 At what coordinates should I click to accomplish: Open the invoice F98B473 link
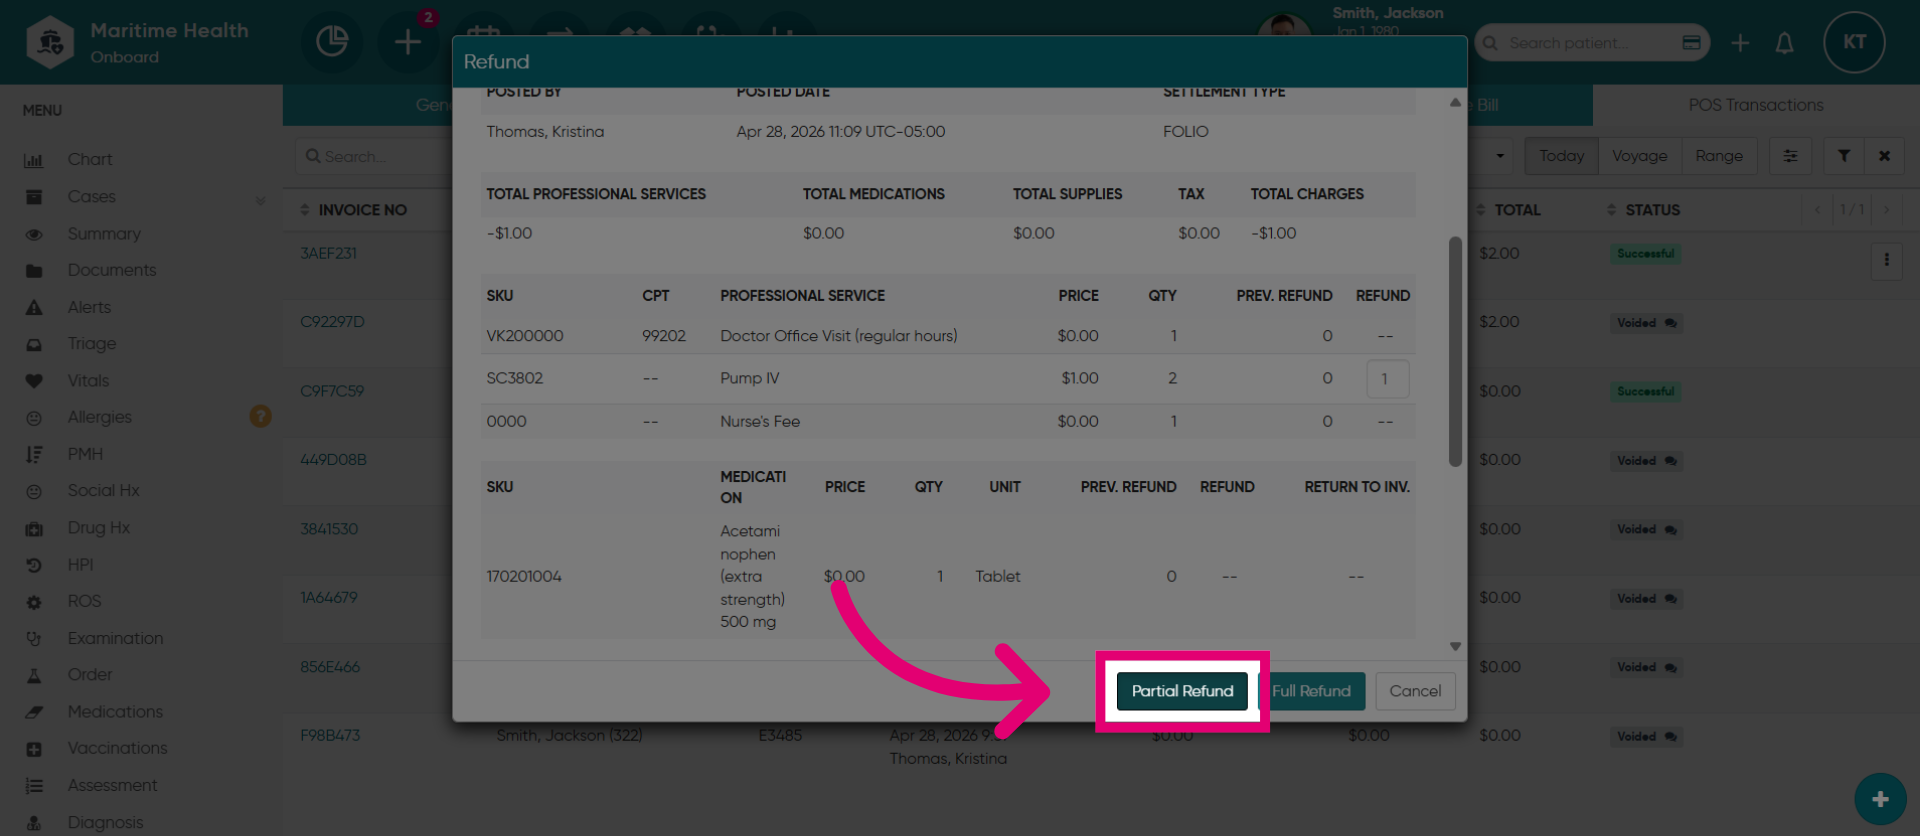(x=330, y=736)
